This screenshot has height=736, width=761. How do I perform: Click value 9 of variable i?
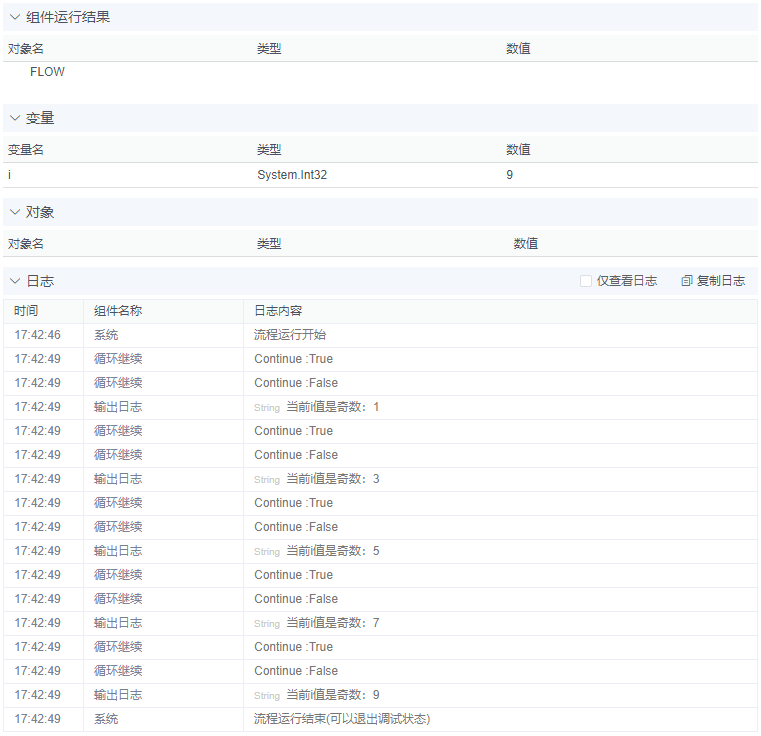click(x=510, y=175)
